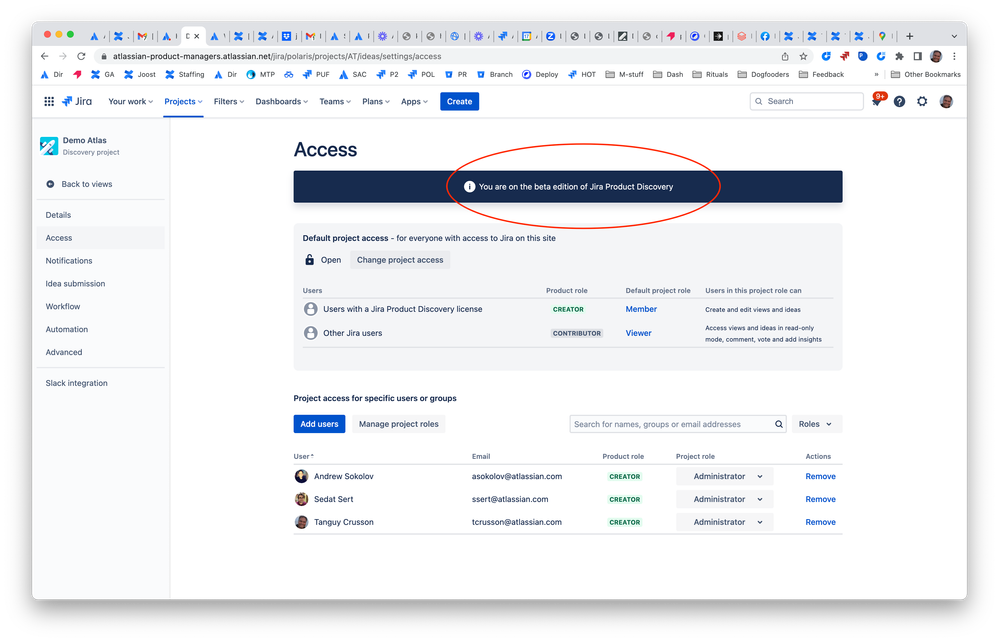Expand the Apps menu

coord(414,101)
